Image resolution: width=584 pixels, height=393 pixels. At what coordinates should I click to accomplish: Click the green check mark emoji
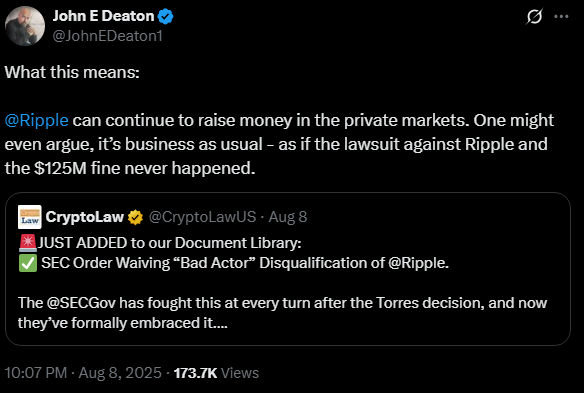pos(28,263)
